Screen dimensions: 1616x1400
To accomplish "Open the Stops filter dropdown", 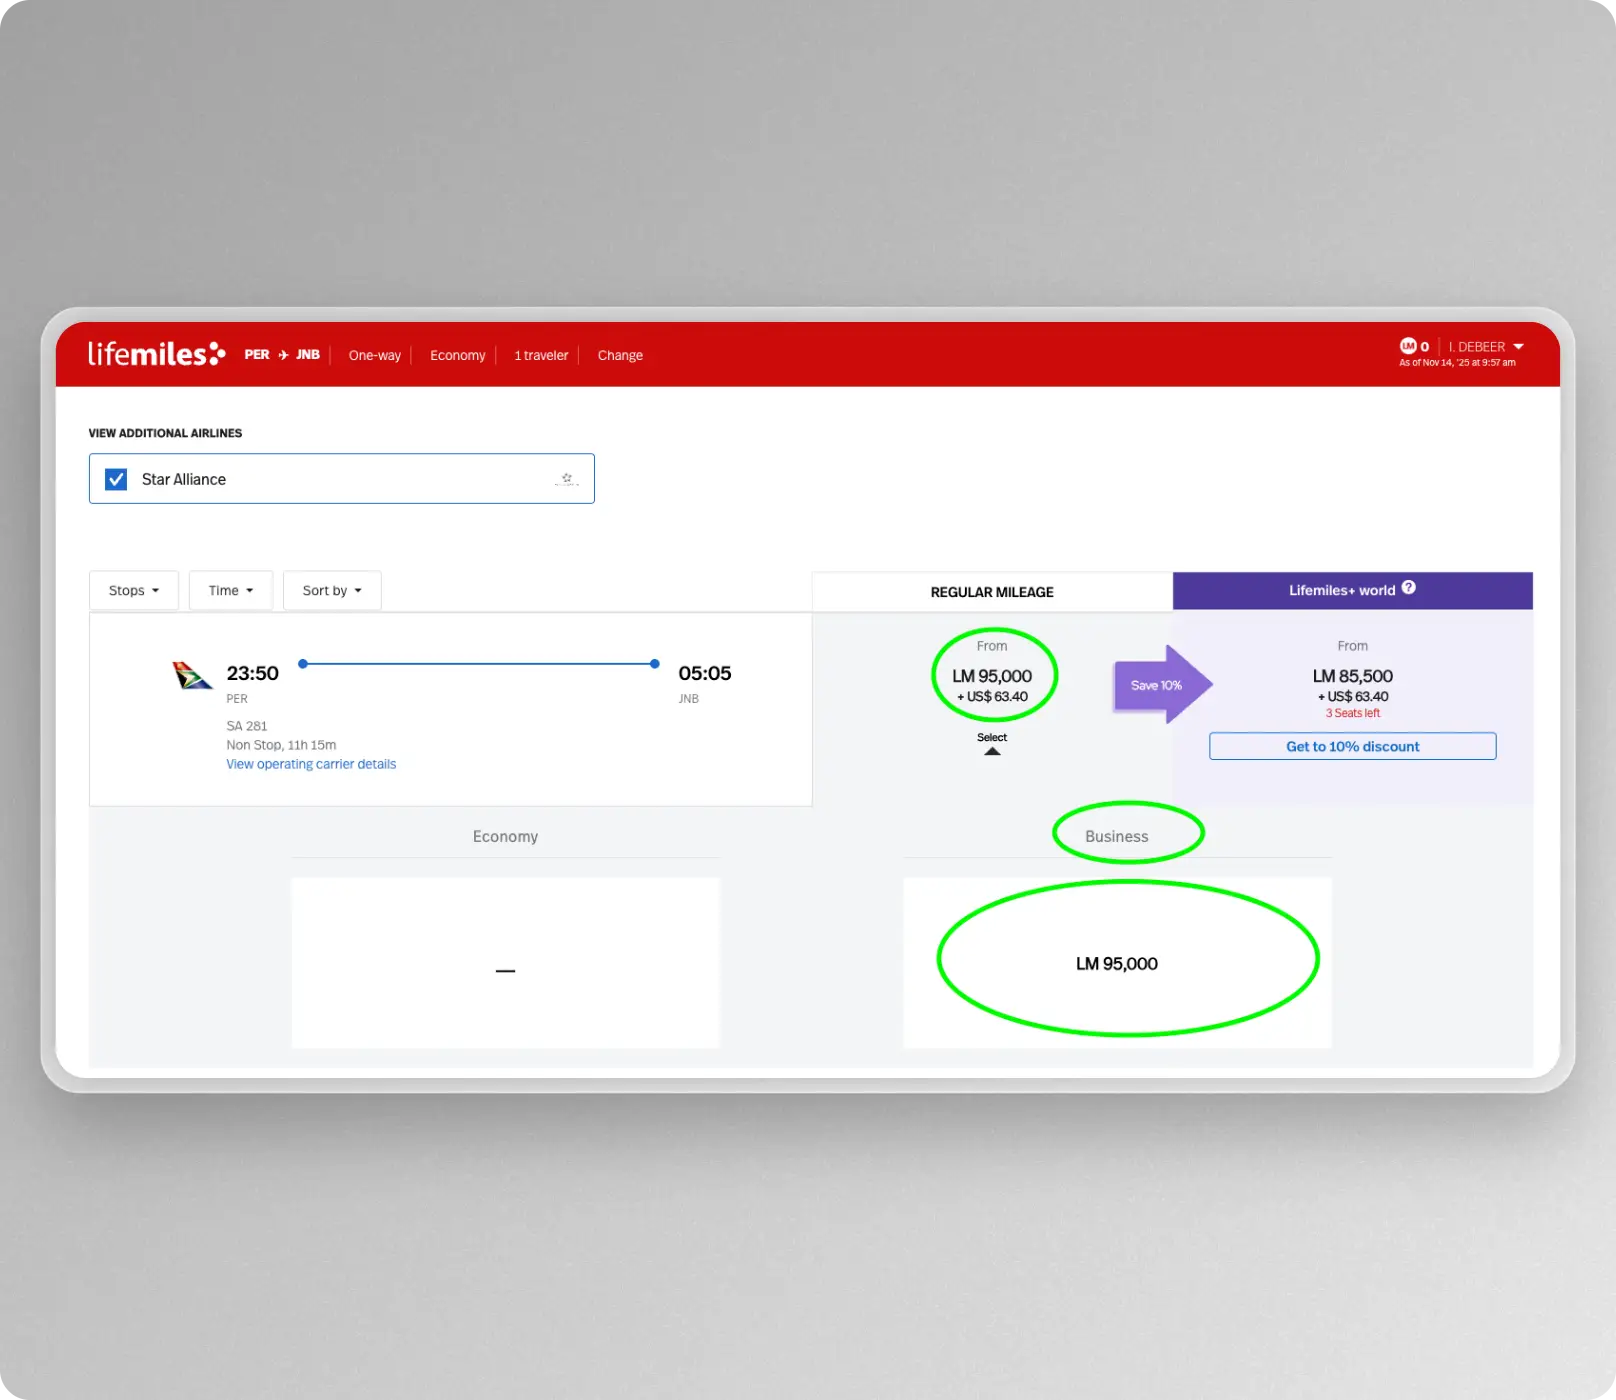I will click(x=134, y=591).
